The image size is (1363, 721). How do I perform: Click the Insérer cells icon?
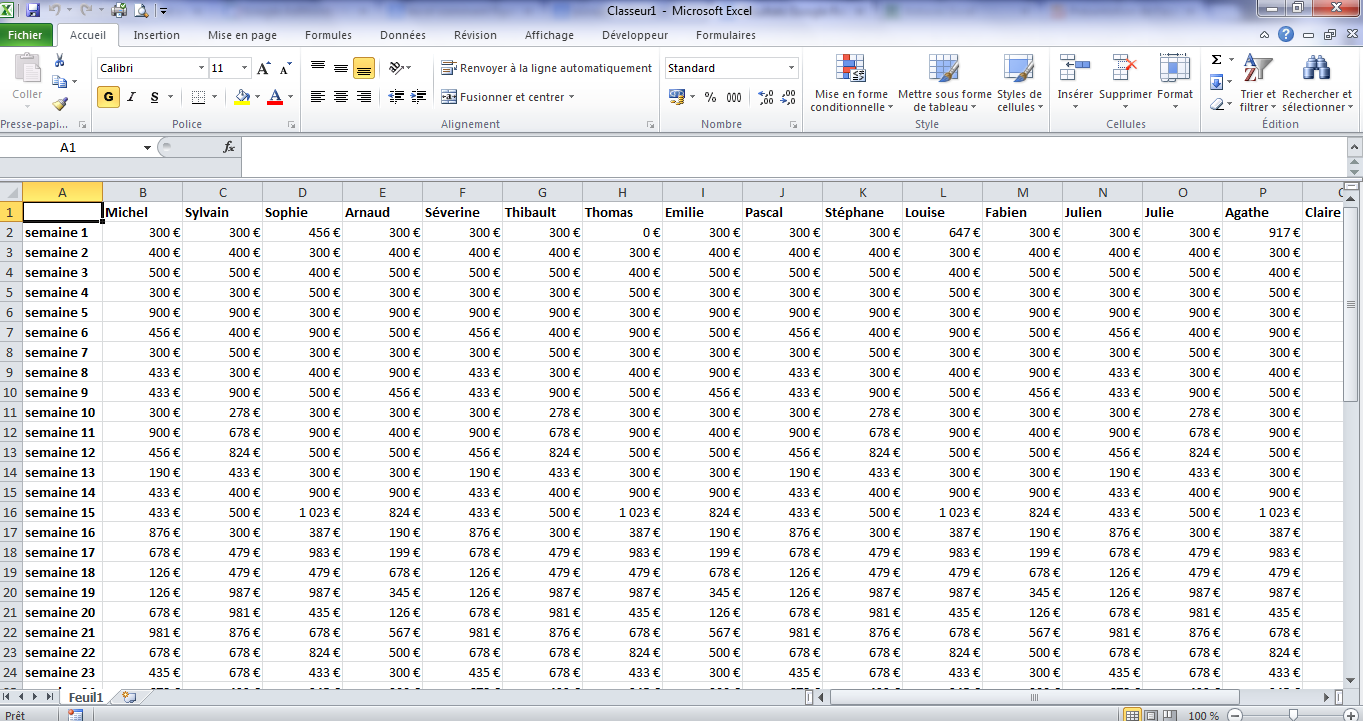(x=1075, y=70)
